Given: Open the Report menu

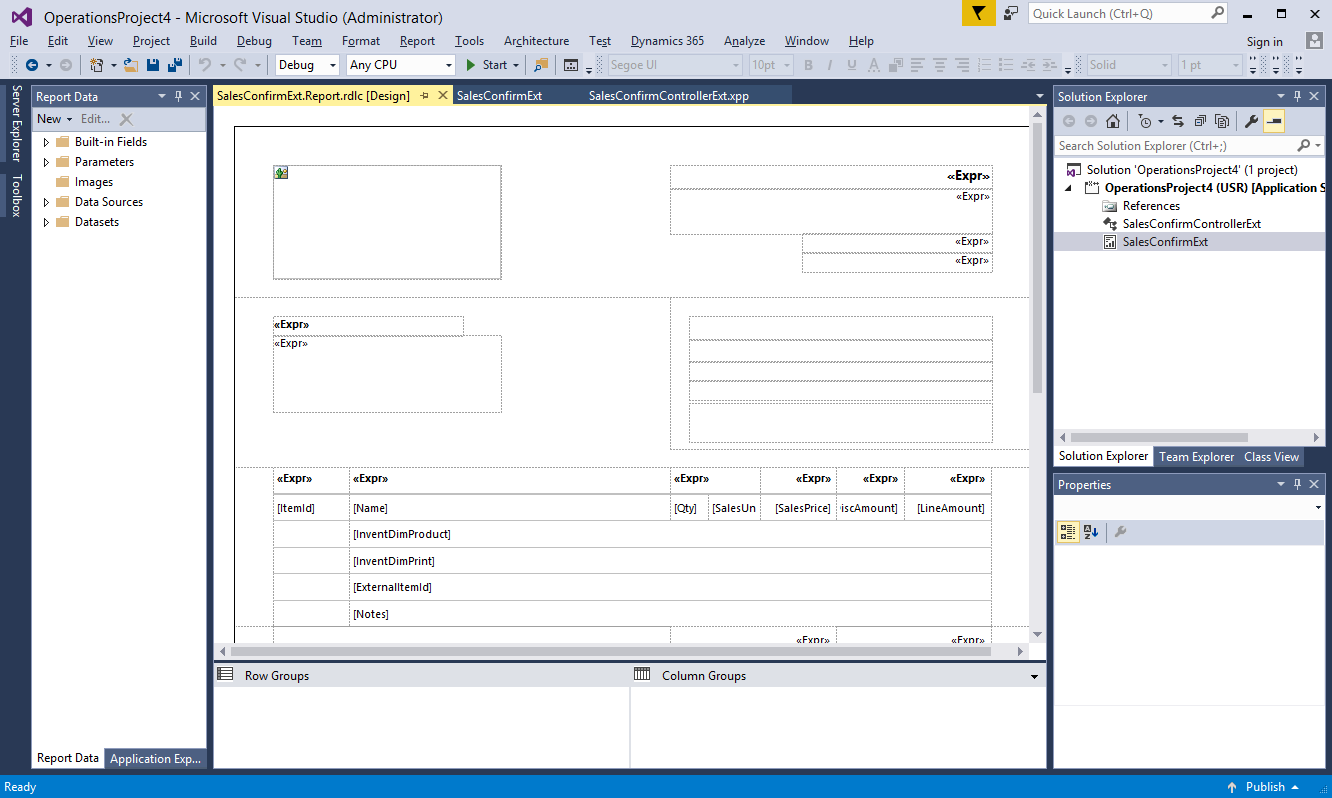Looking at the screenshot, I should point(417,41).
